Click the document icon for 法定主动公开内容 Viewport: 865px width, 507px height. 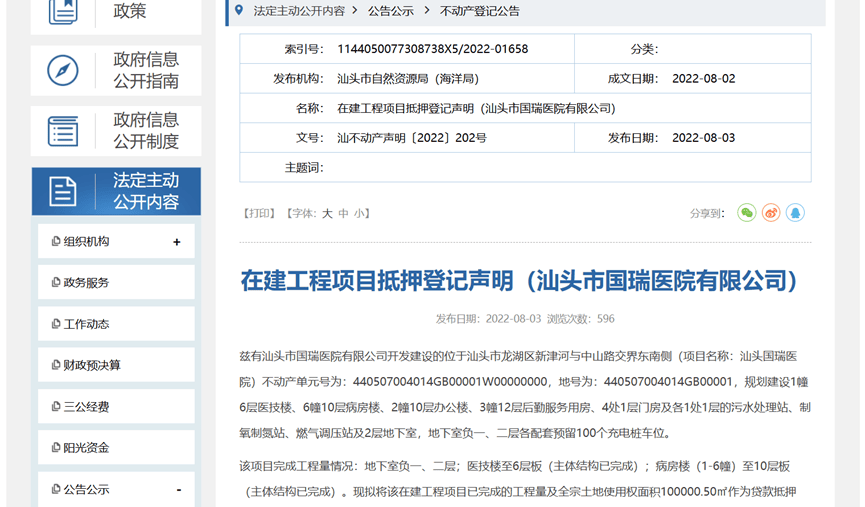tap(63, 191)
